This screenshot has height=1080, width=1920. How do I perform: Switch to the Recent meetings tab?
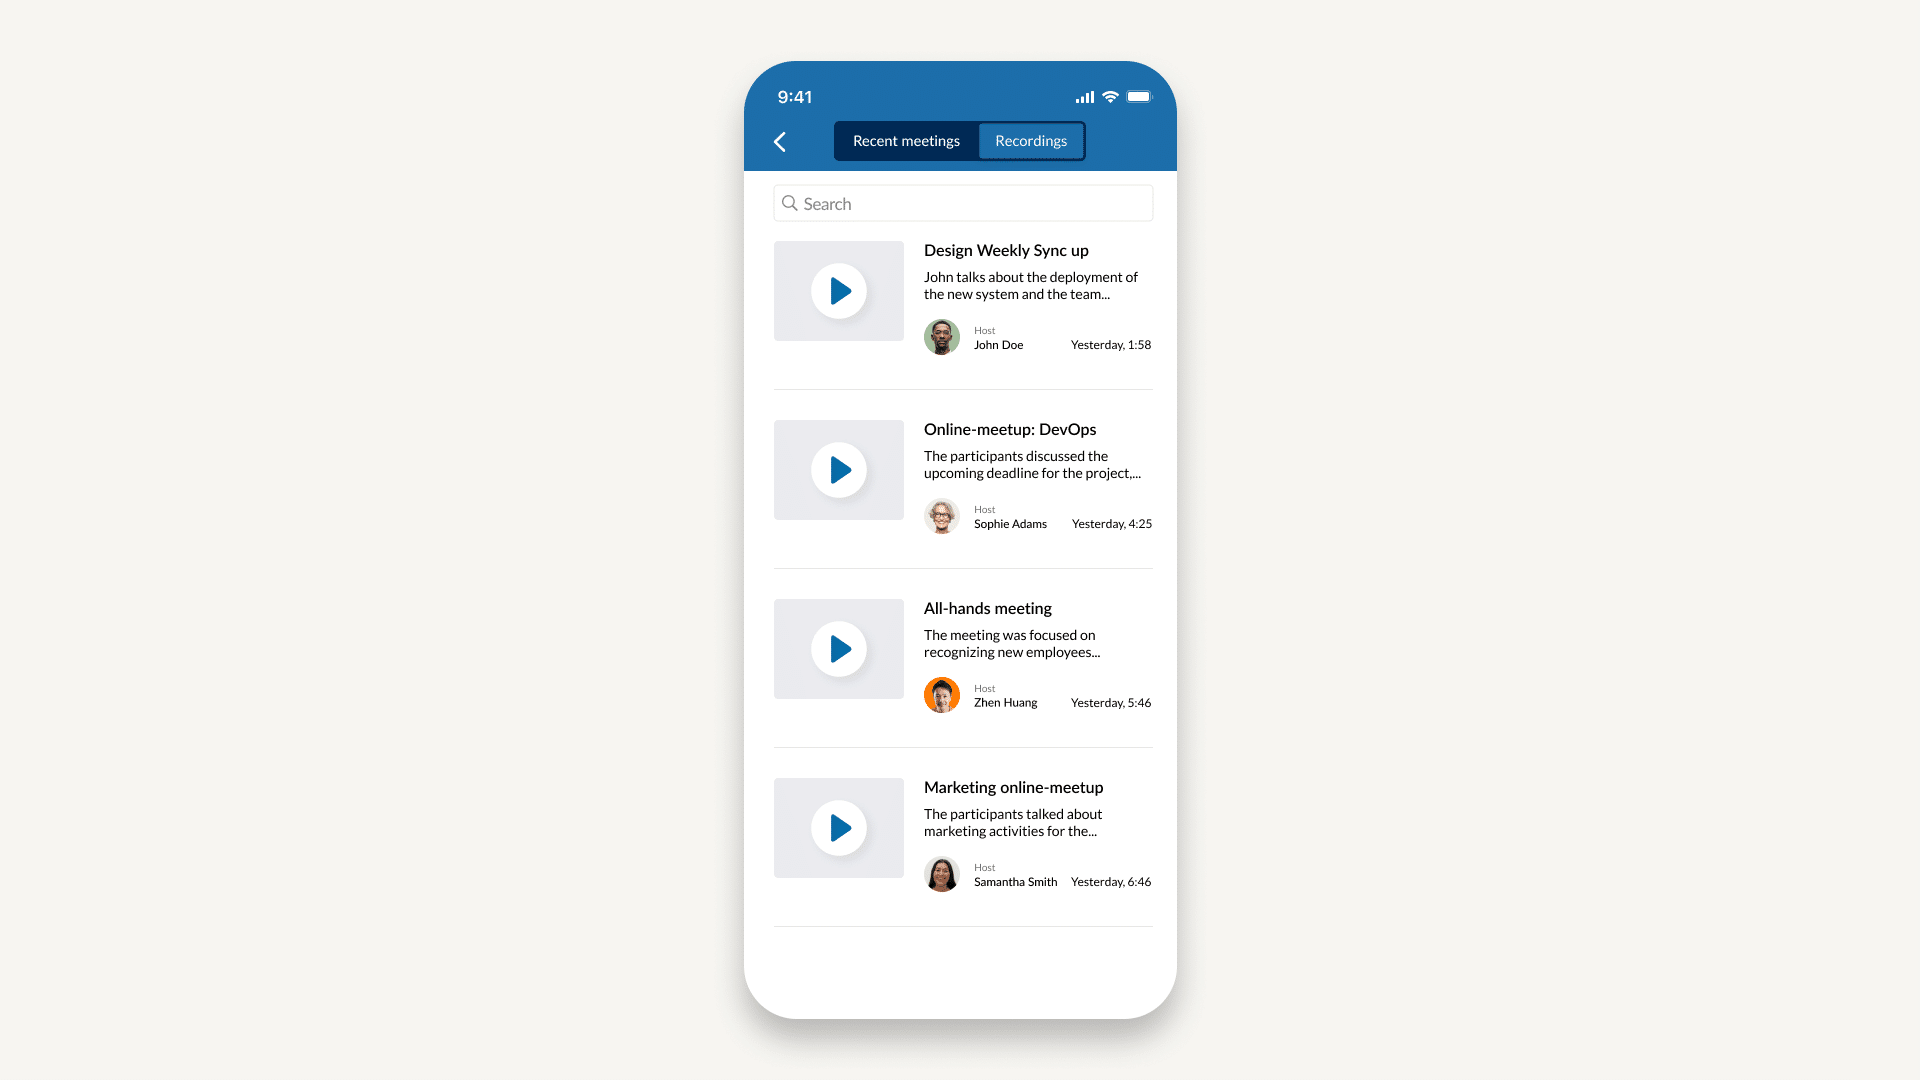tap(906, 140)
